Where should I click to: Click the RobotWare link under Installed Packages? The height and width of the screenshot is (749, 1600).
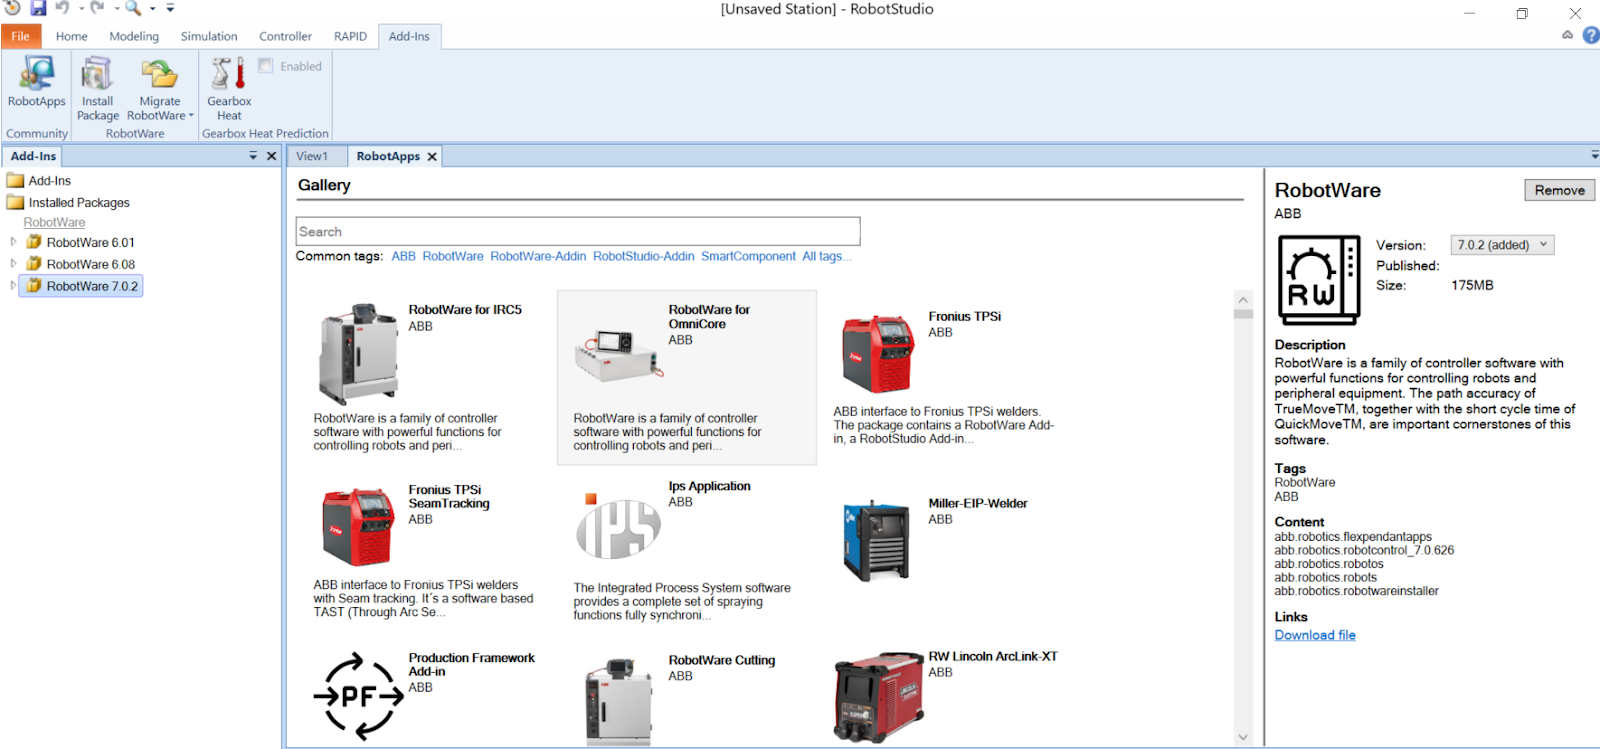(54, 222)
